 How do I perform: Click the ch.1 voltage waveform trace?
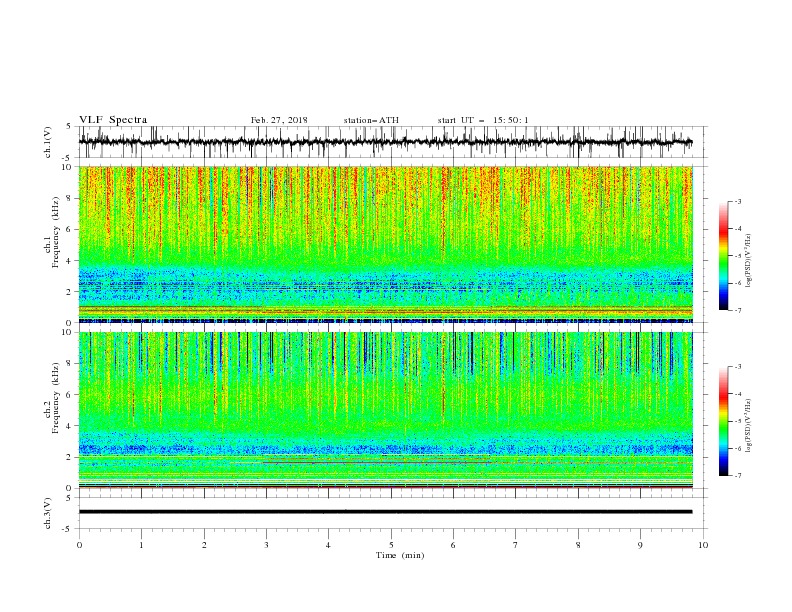pos(386,142)
